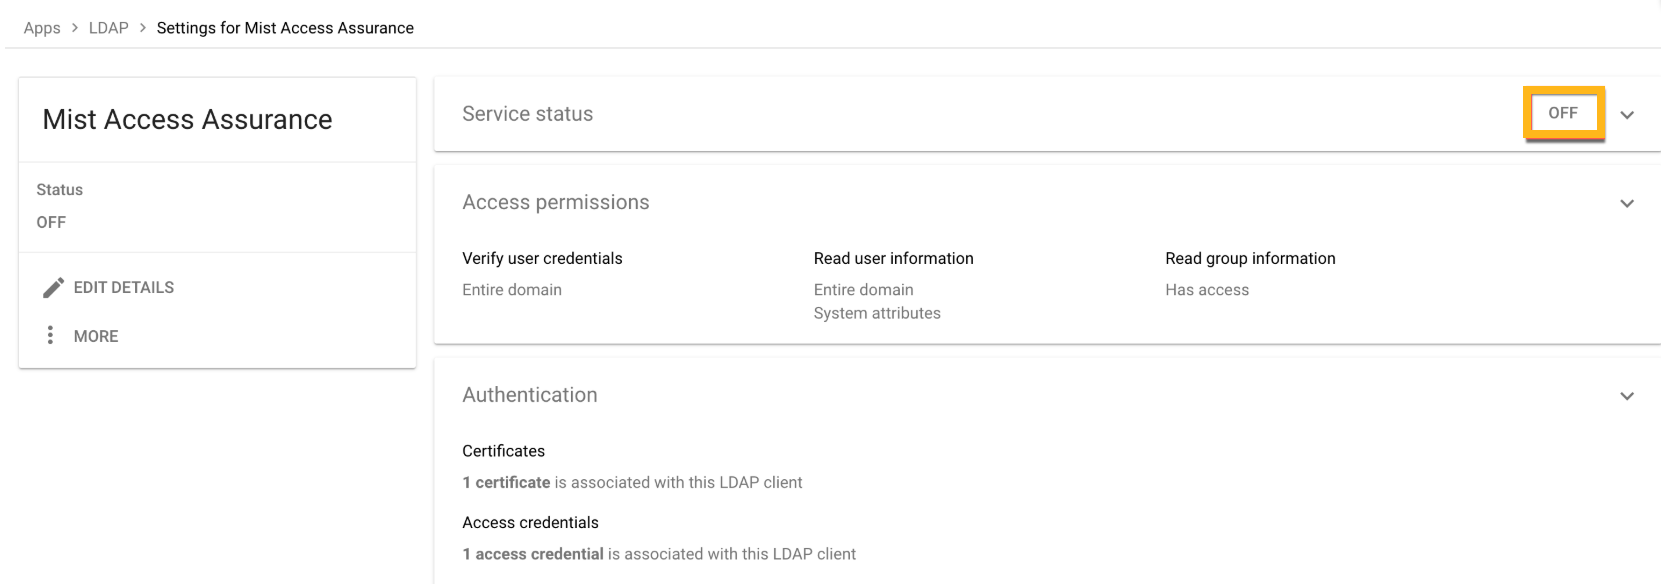Open the MORE options menu
This screenshot has height=584, width=1661.
click(x=96, y=336)
